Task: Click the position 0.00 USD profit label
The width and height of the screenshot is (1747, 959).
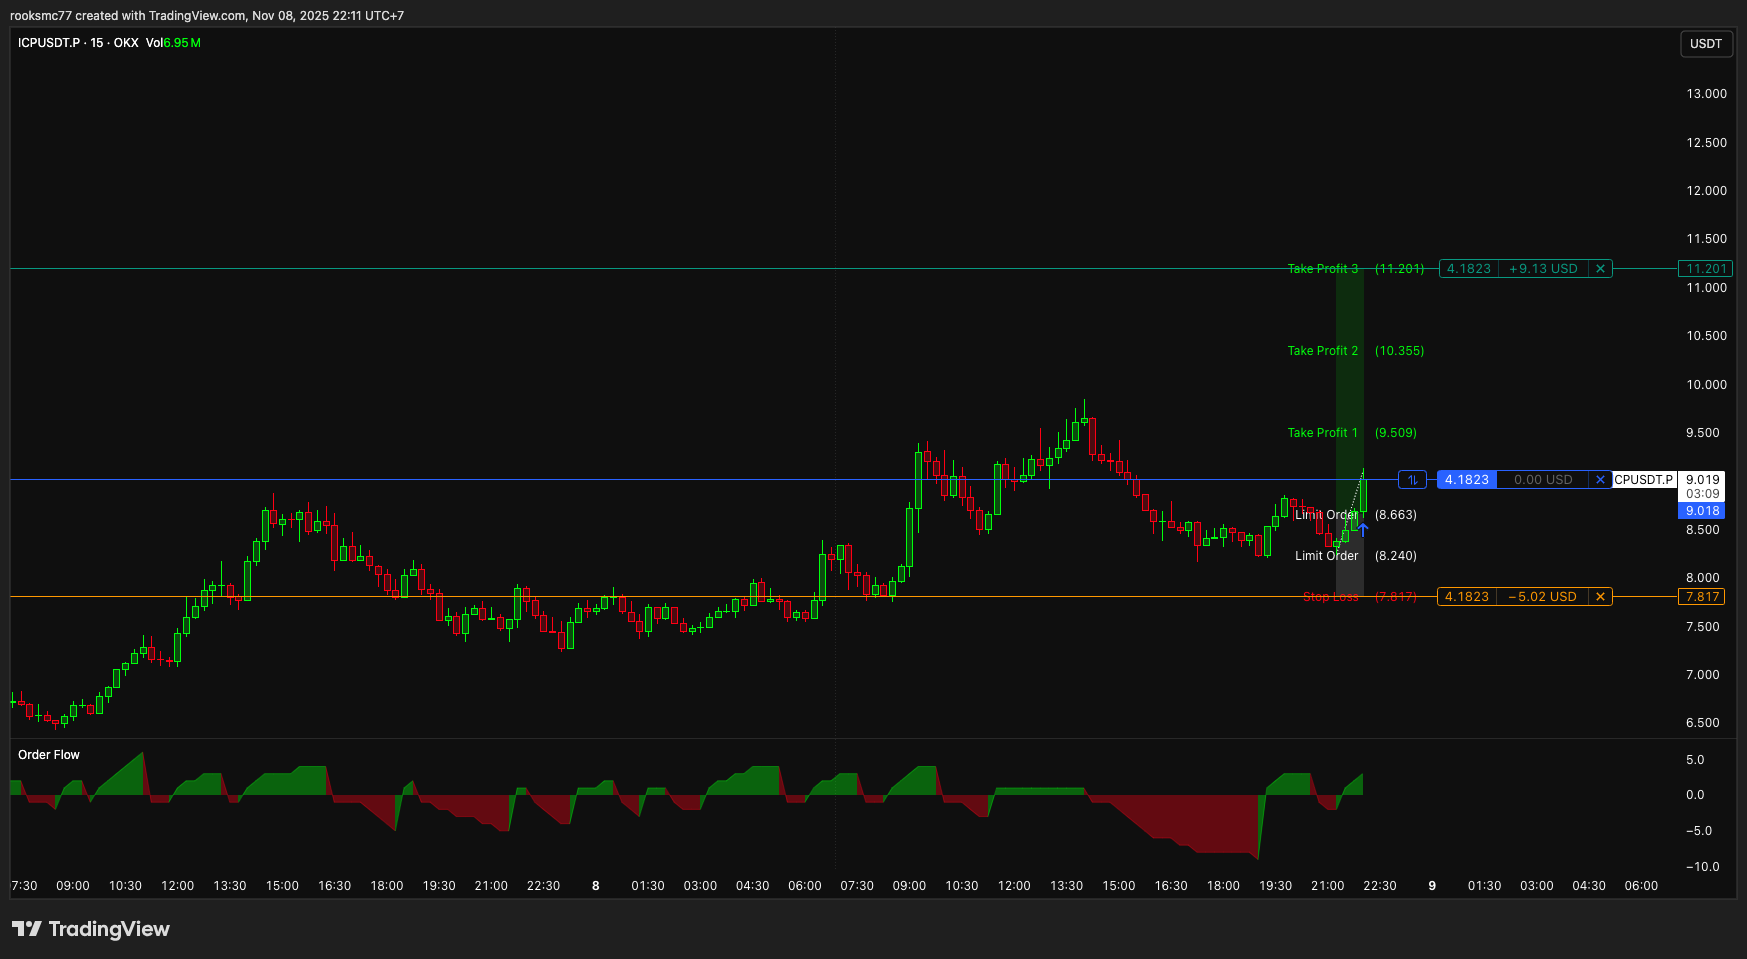Action: pos(1543,480)
